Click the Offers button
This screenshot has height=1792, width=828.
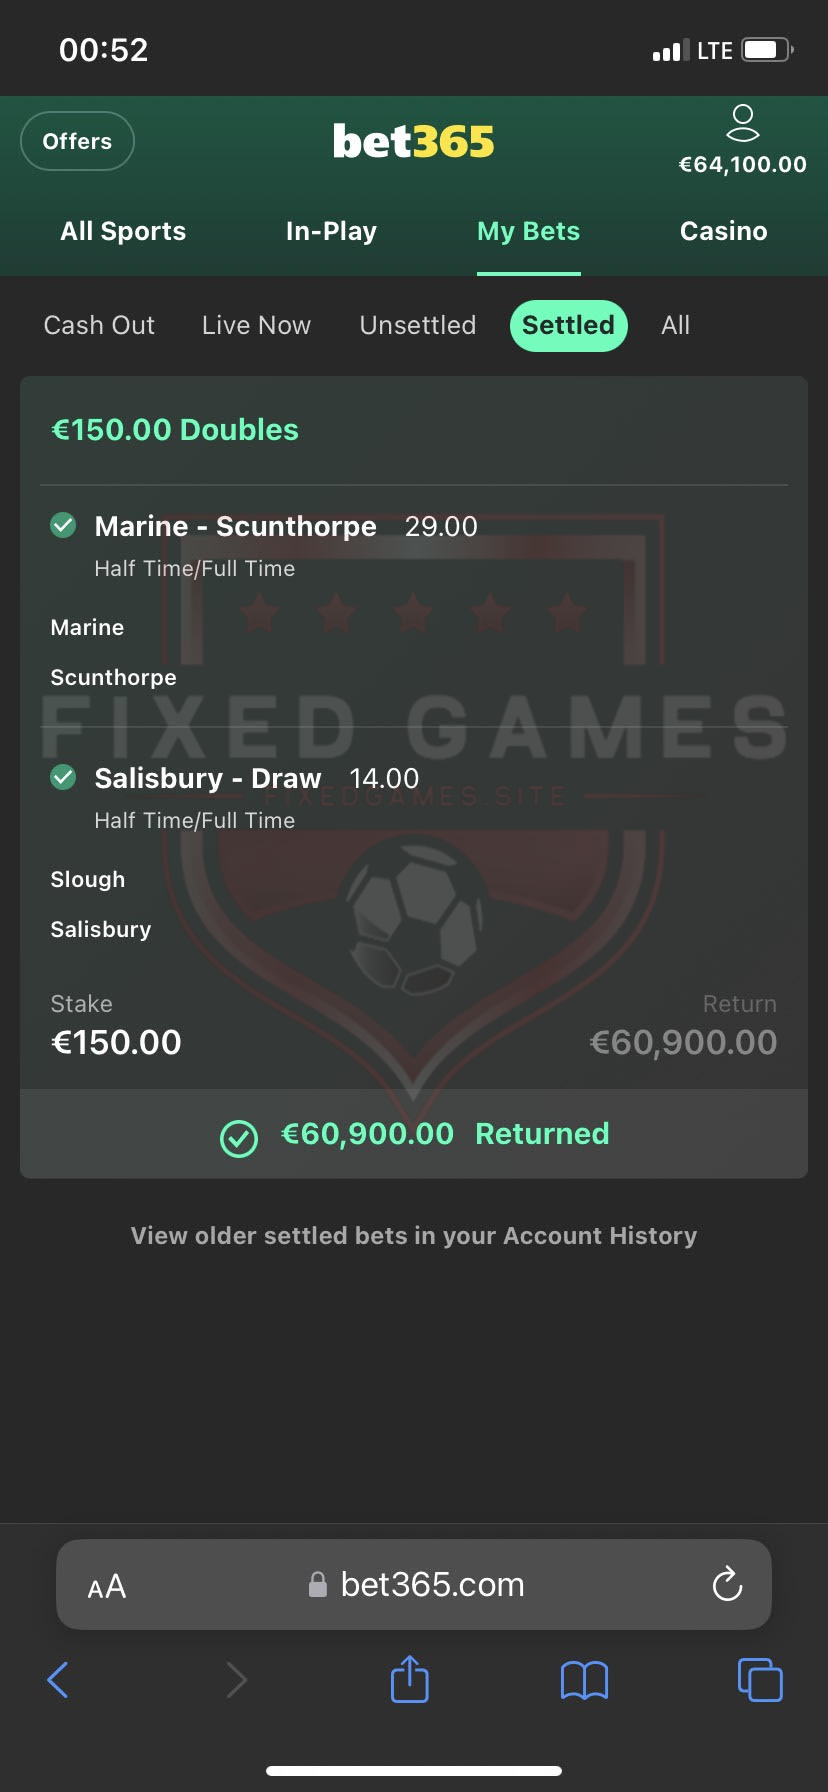[77, 141]
